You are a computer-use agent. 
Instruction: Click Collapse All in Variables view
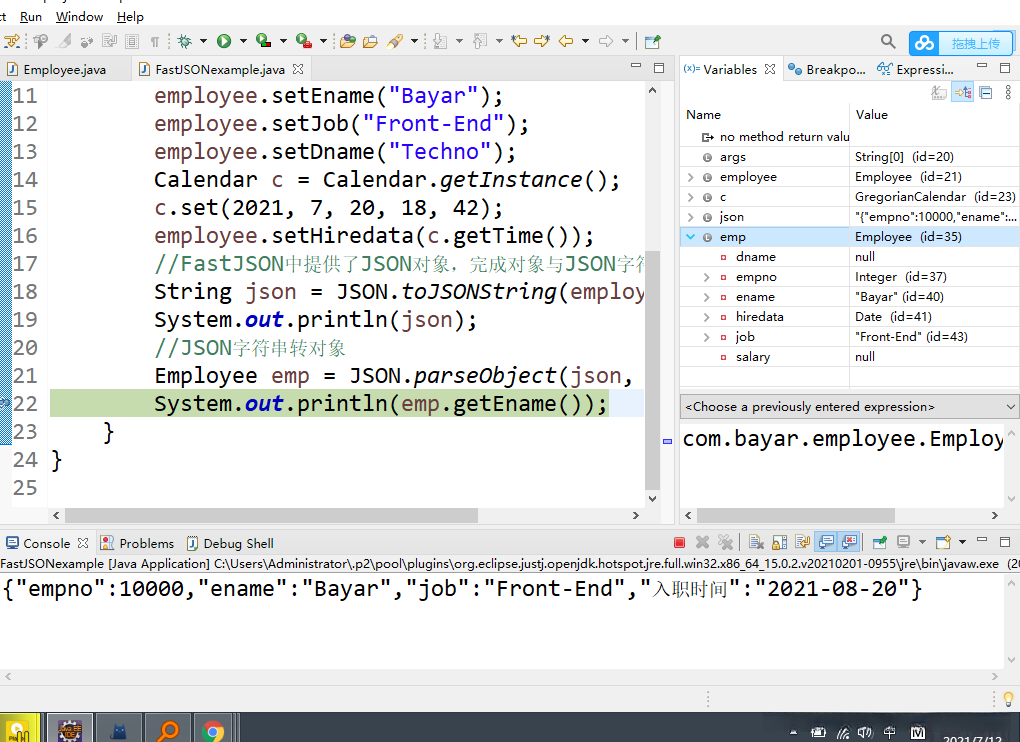point(986,92)
